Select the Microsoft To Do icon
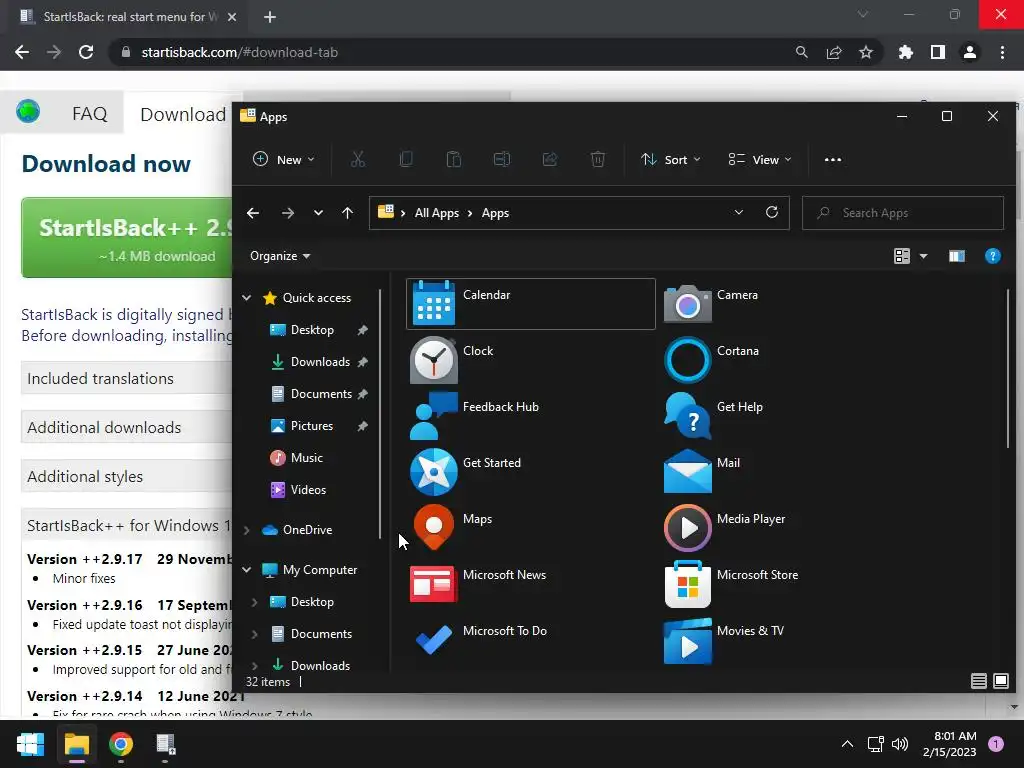 434,639
